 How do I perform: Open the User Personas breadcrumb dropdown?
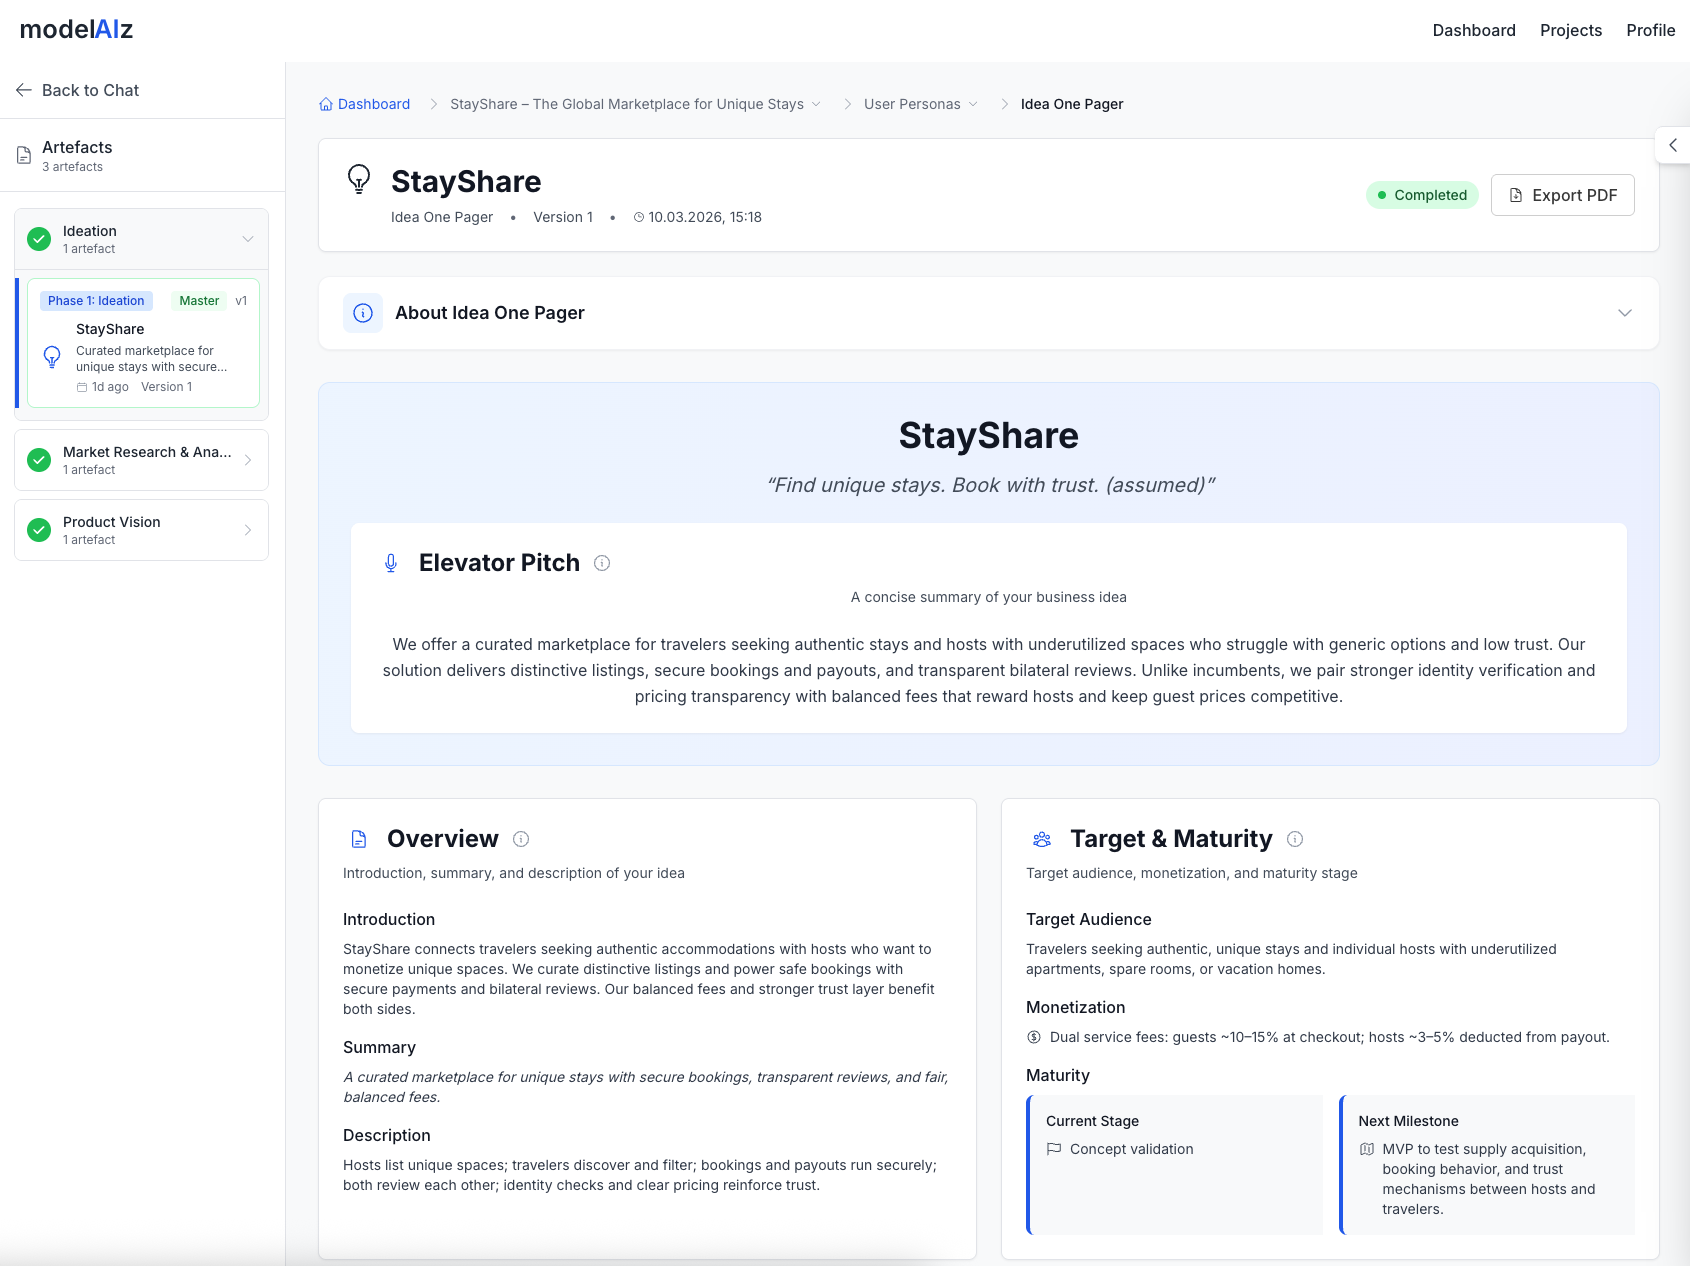tap(973, 104)
